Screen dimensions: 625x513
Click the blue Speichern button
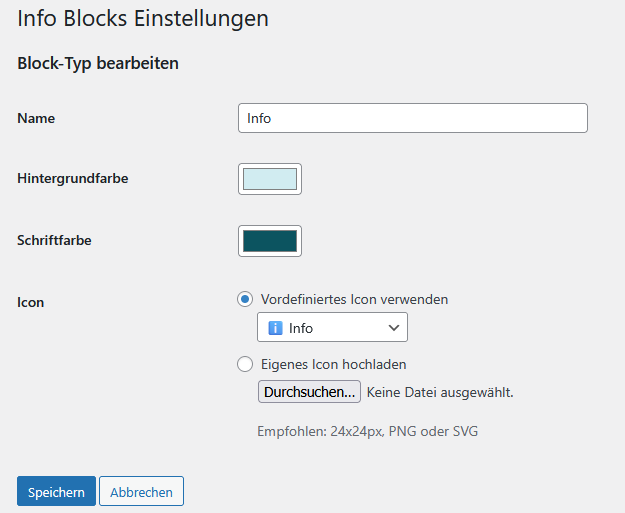pyautogui.click(x=56, y=492)
